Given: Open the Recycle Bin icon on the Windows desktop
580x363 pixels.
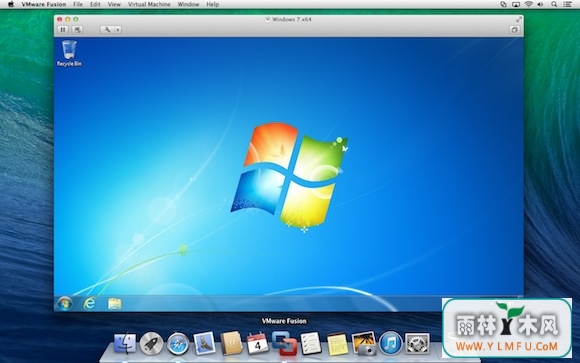Looking at the screenshot, I should coord(69,53).
